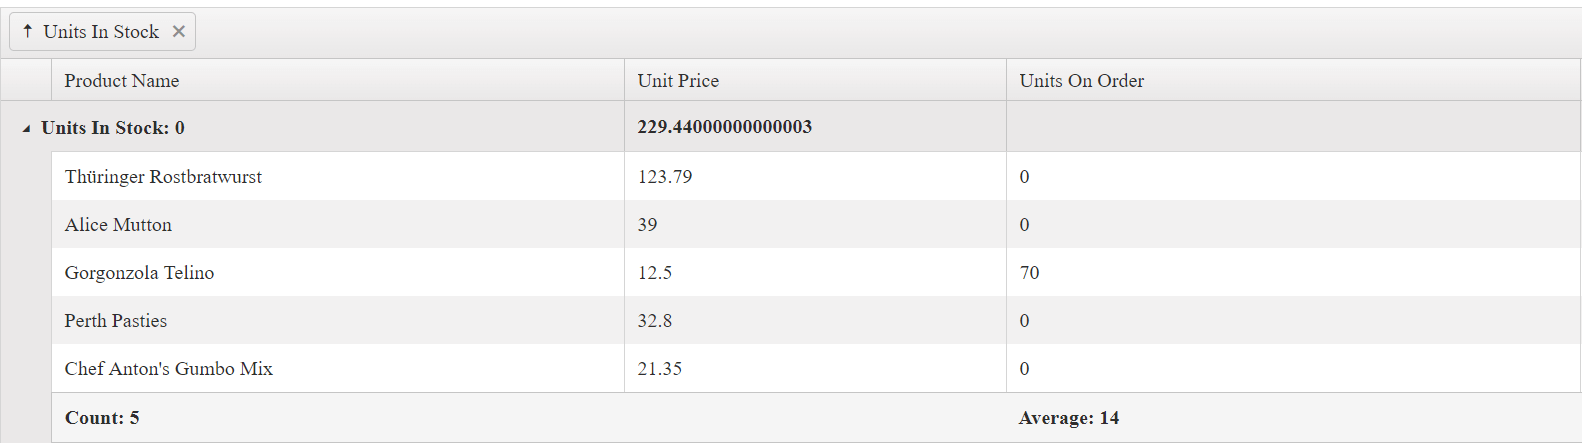Remove the Units In Stock grouping
1582x443 pixels.
(x=179, y=32)
